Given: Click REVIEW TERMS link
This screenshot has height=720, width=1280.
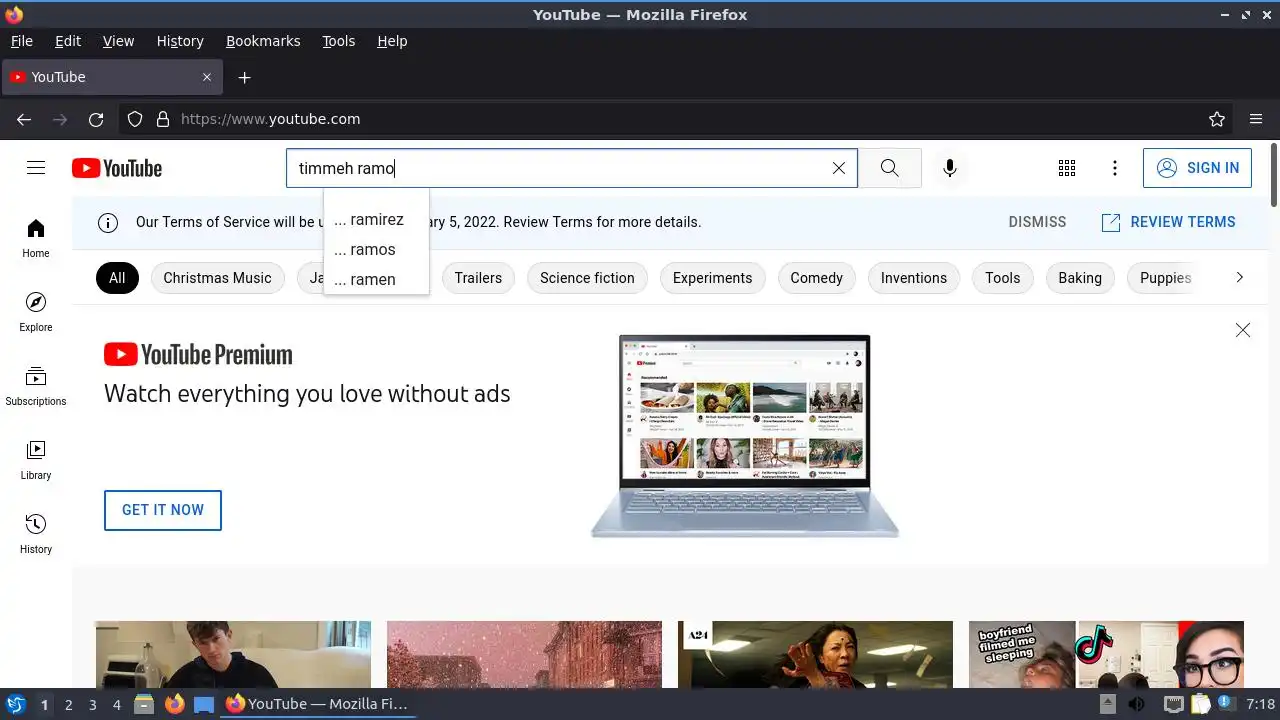Looking at the screenshot, I should [1168, 222].
